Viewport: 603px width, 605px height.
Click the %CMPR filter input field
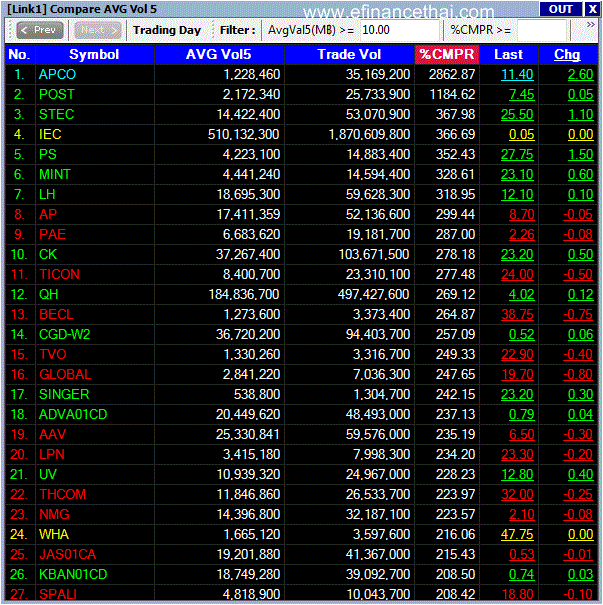tap(541, 30)
